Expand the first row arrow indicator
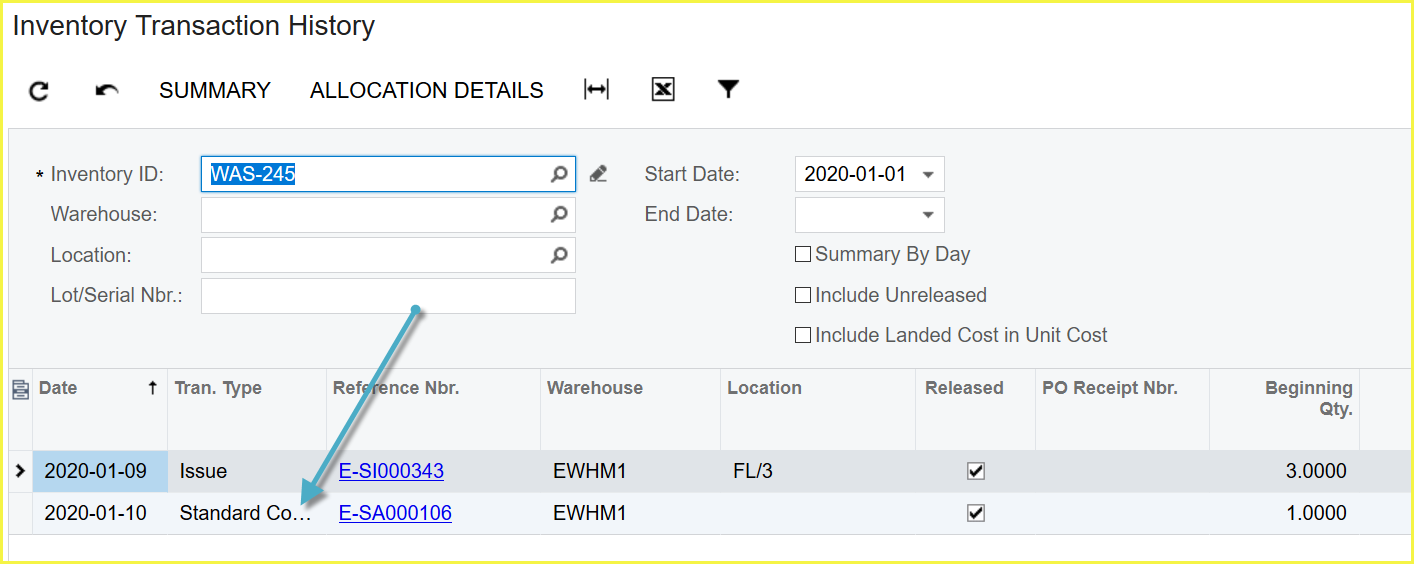This screenshot has height=564, width=1414. (x=20, y=471)
